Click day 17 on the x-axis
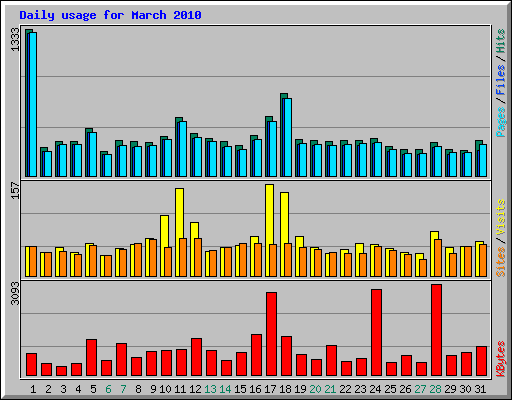This screenshot has width=512, height=400. pyautogui.click(x=270, y=389)
